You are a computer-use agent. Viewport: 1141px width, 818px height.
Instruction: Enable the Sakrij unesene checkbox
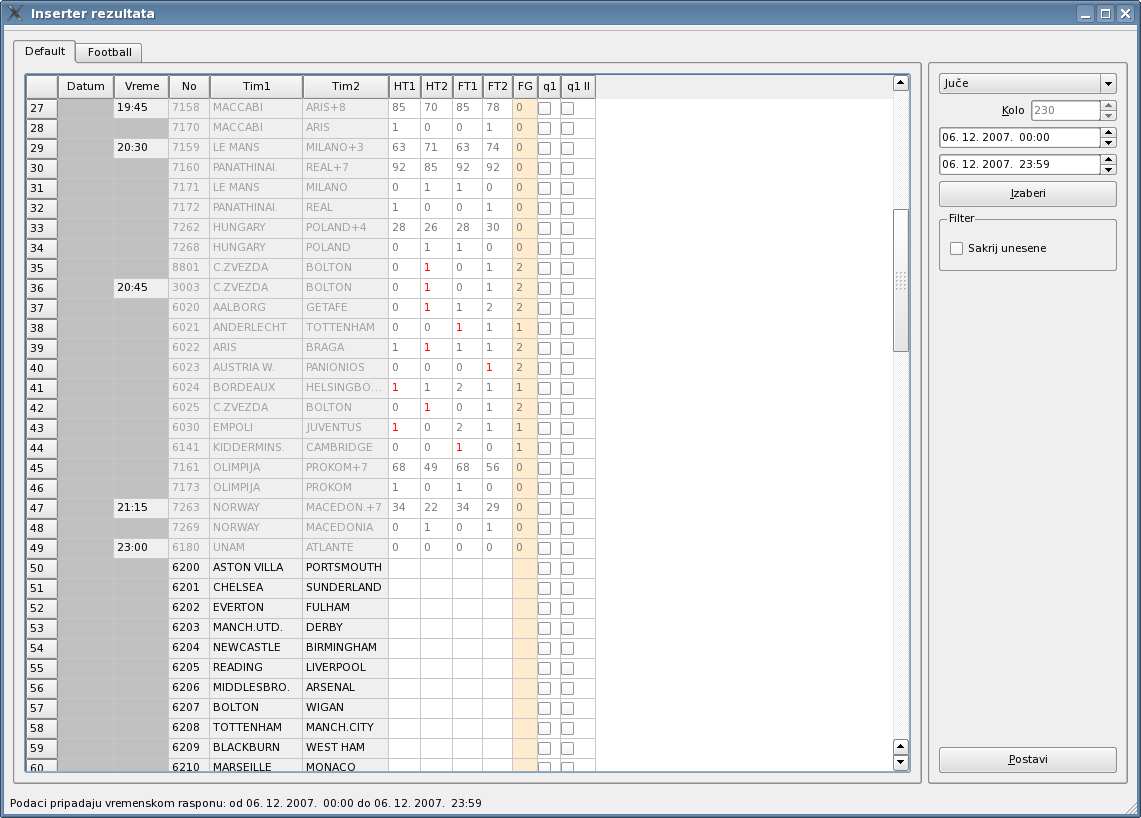(x=957, y=248)
